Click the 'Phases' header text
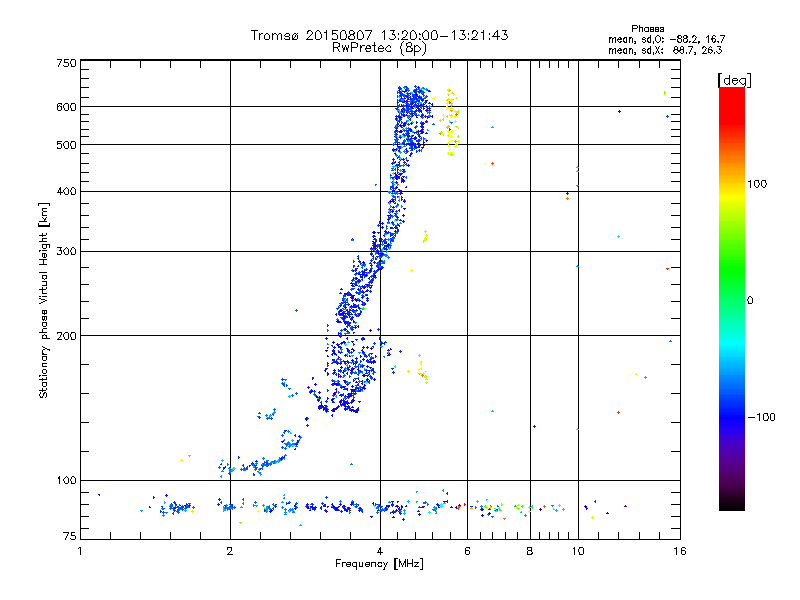This screenshot has height=600, width=800. pyautogui.click(x=647, y=29)
